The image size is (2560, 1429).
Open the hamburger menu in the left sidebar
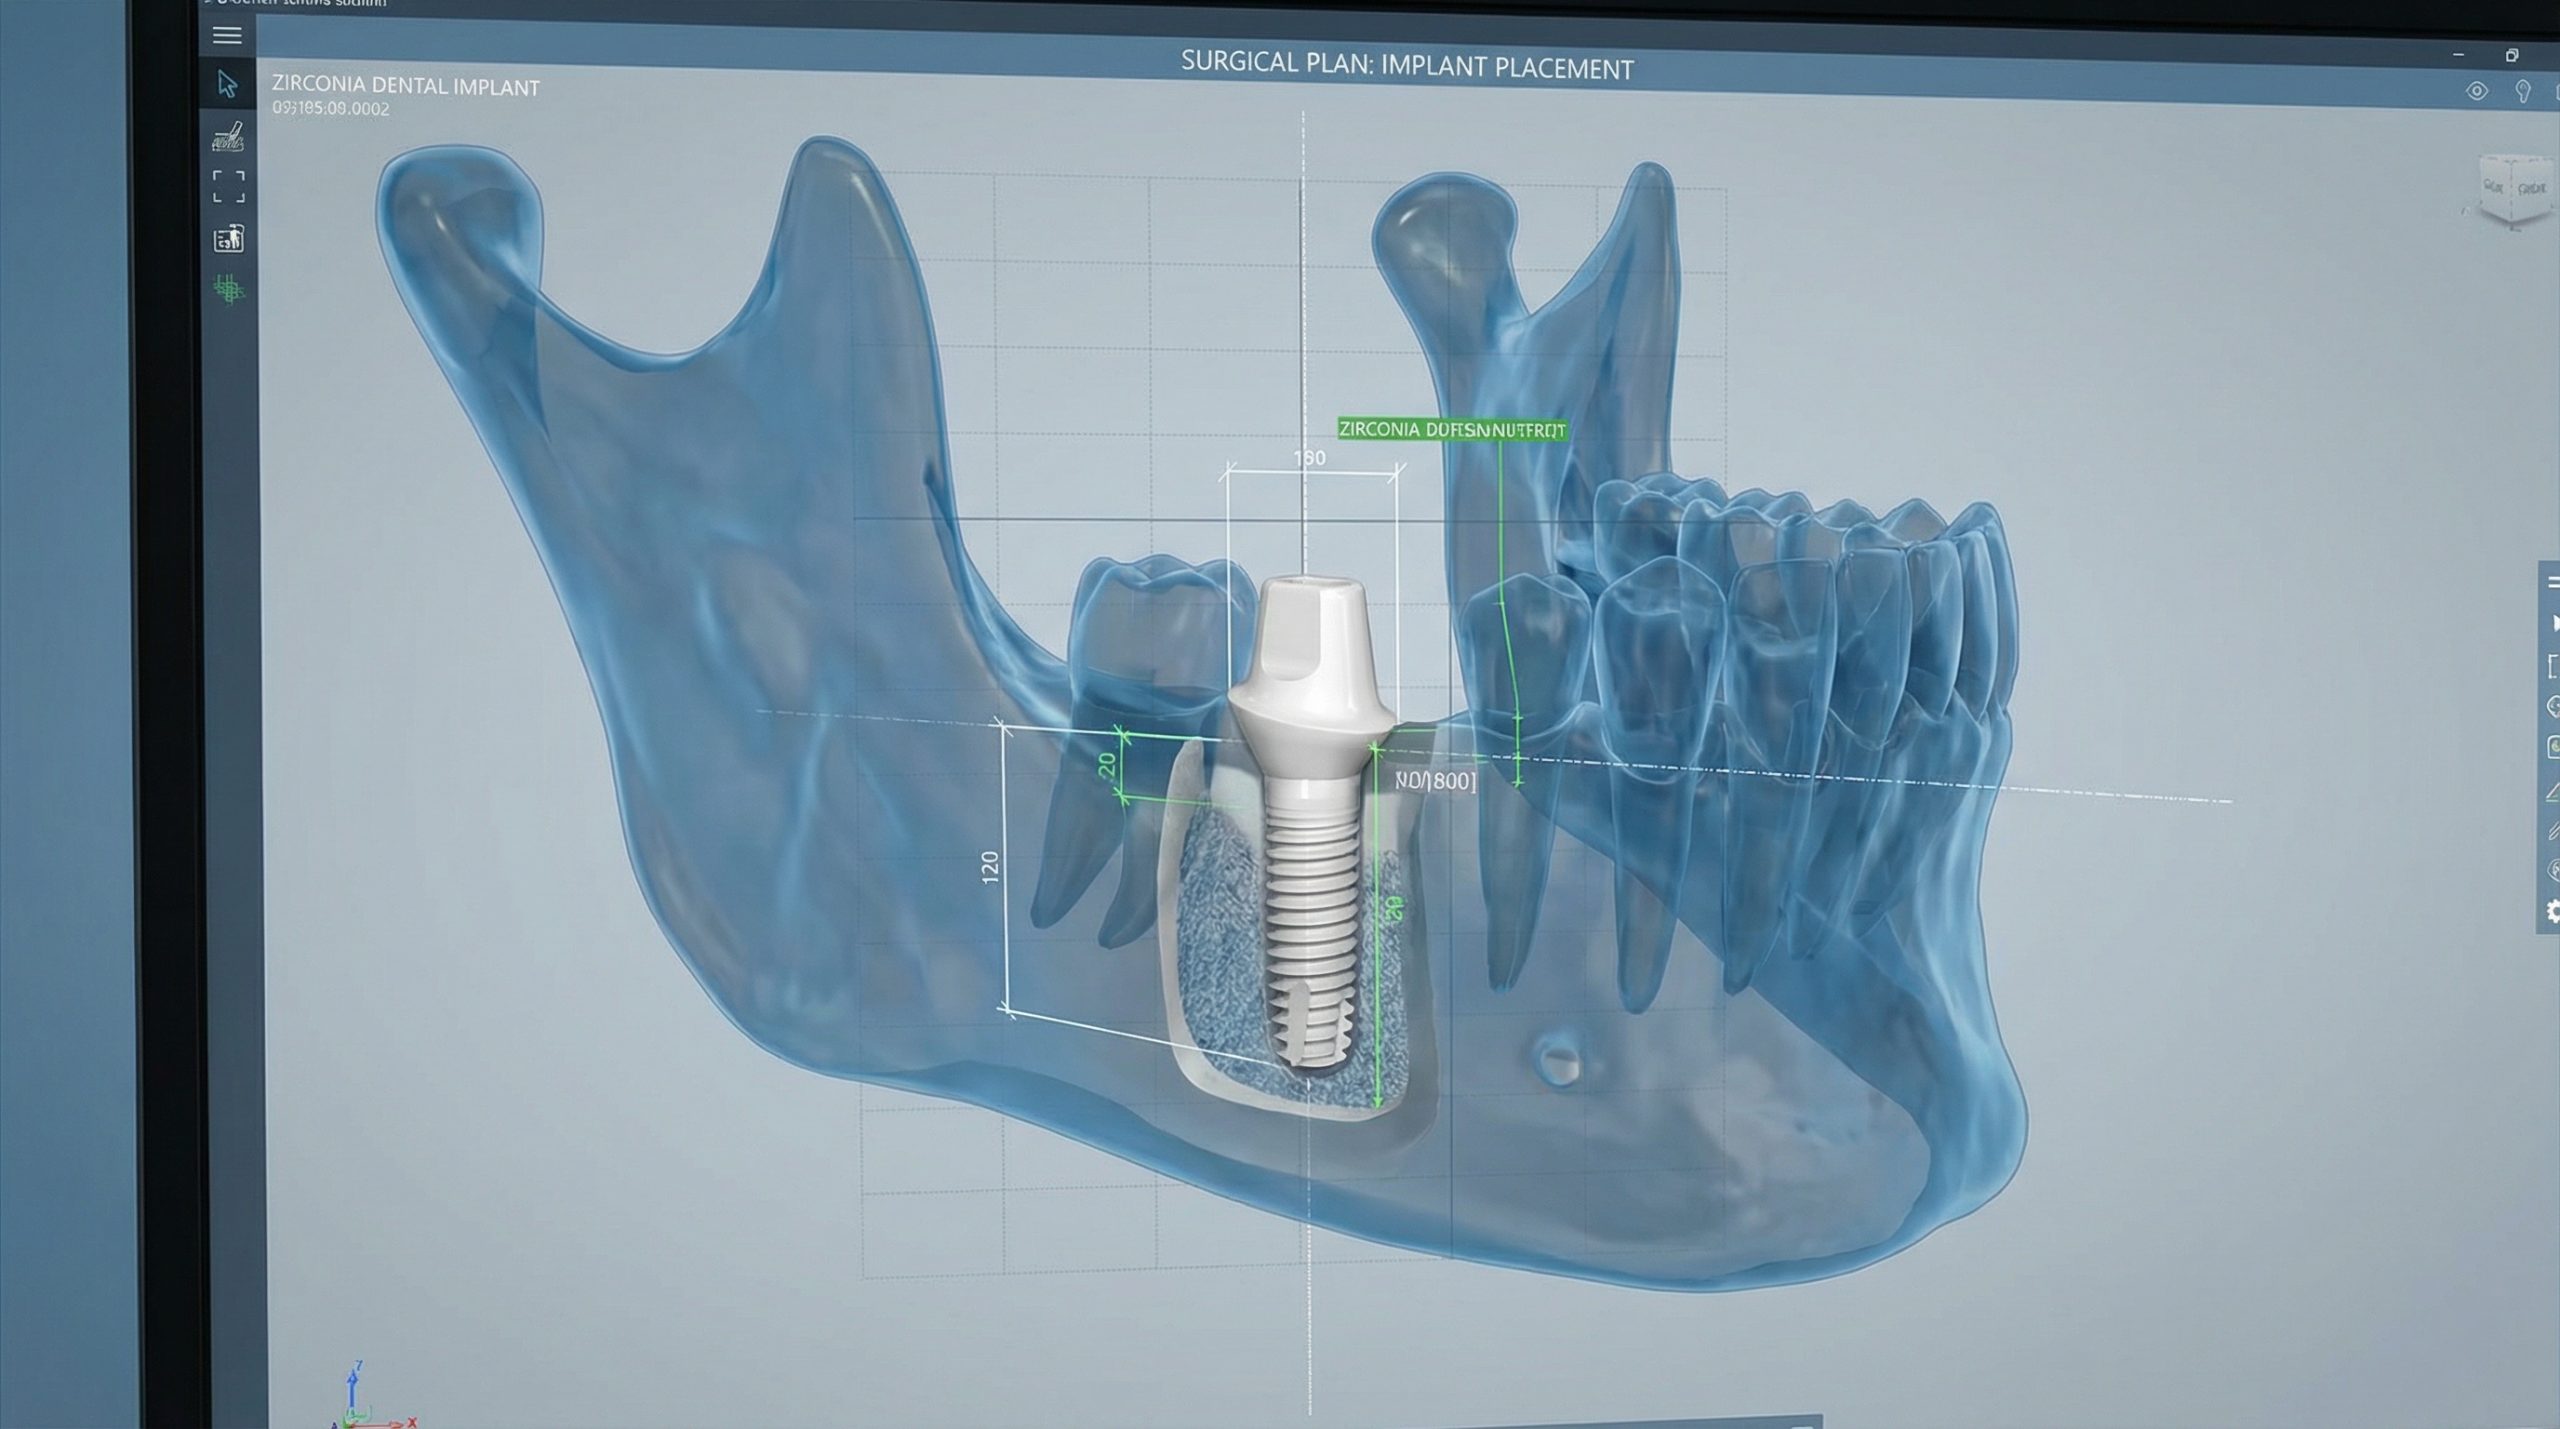coord(227,36)
